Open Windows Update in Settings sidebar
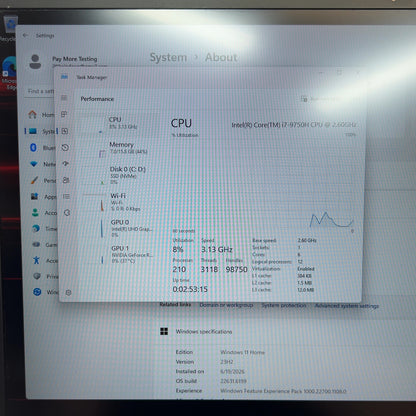The width and height of the screenshot is (416, 416). tap(46, 292)
